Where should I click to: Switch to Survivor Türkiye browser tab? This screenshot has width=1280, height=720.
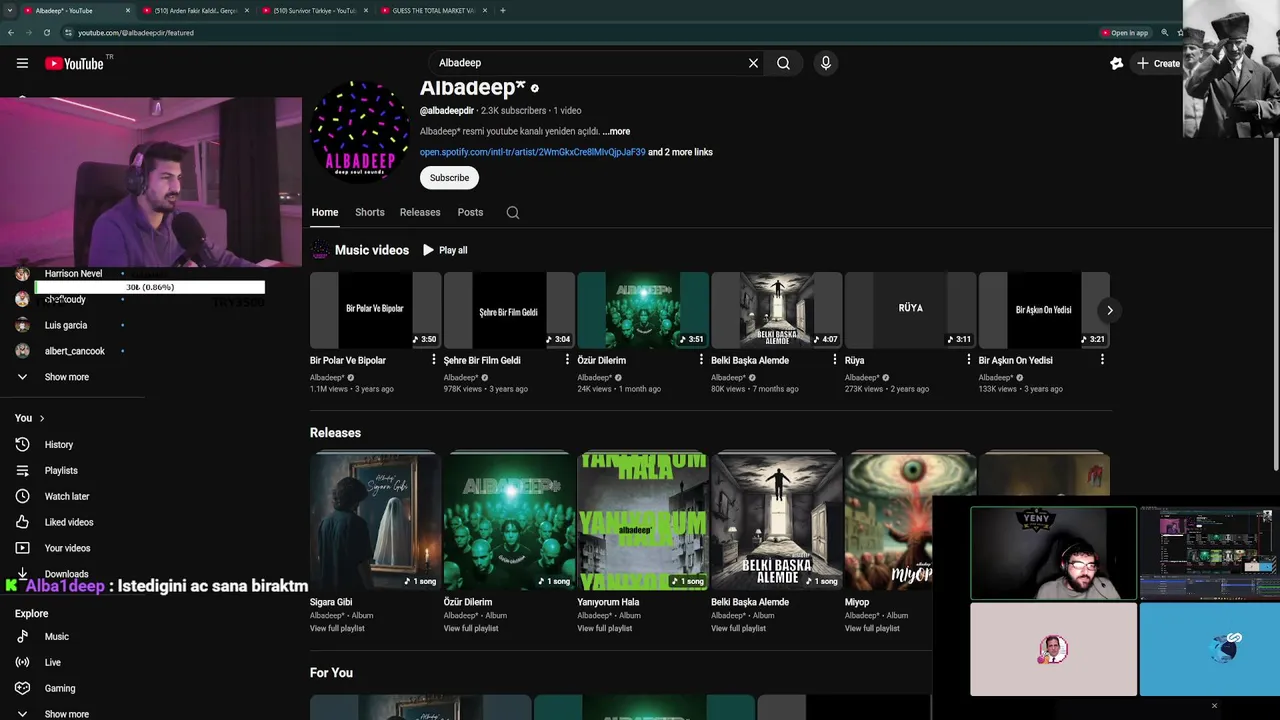click(x=314, y=10)
